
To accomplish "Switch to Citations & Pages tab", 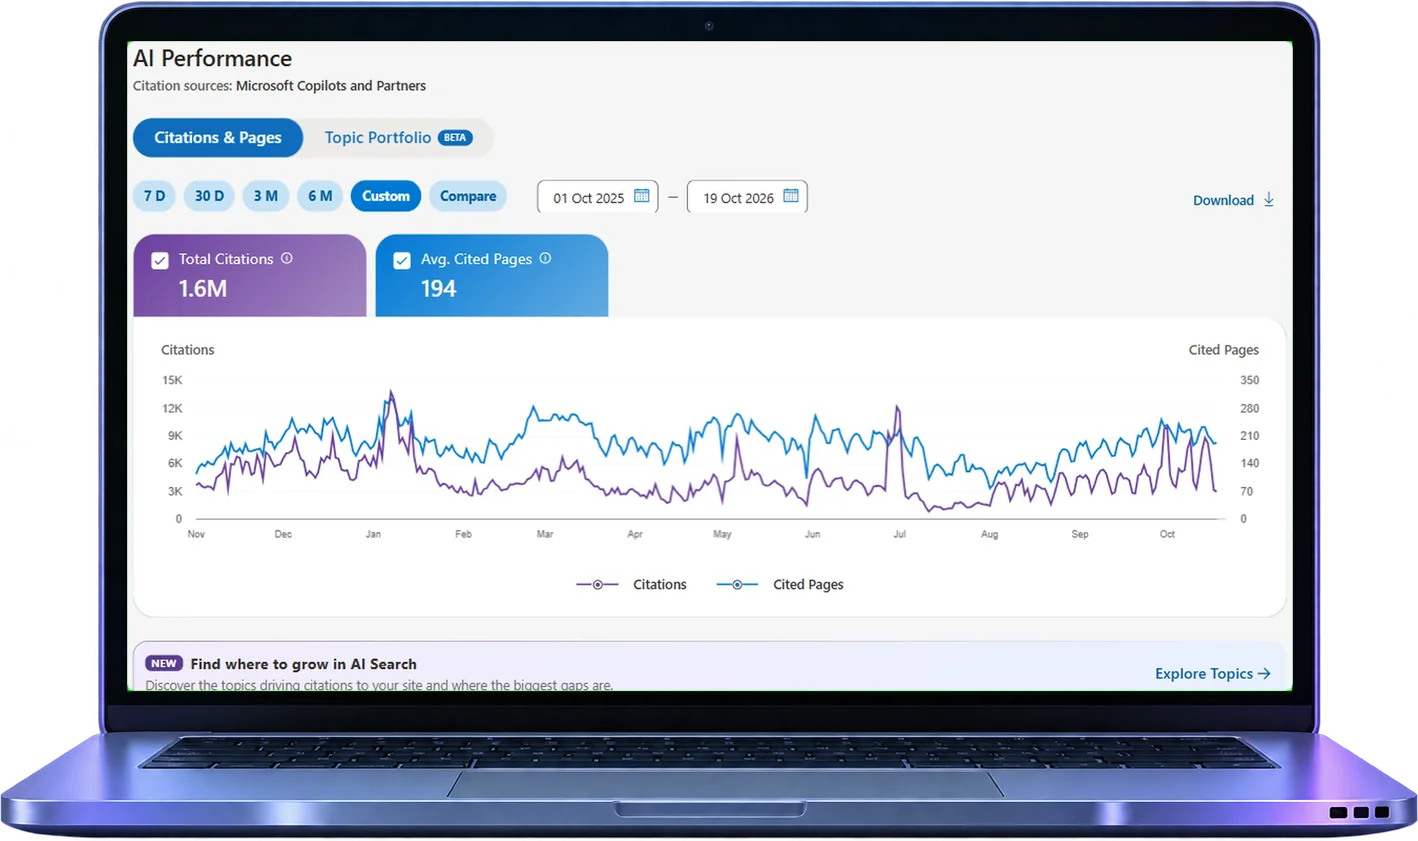I will coord(218,138).
